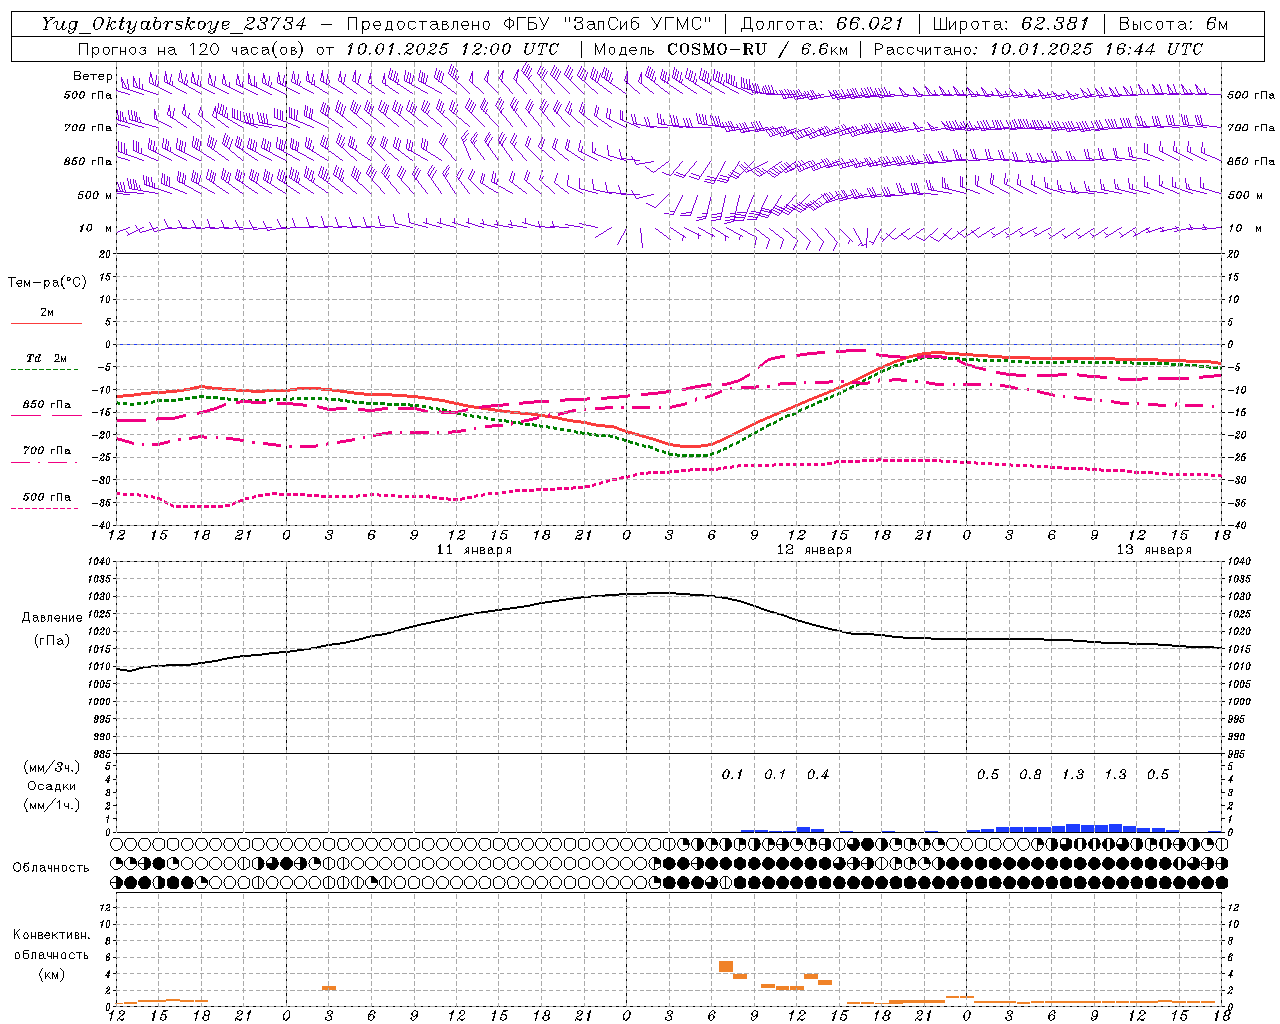This screenshot has height=1024, width=1280.
Task: Click the Рассчитано 10.01.2025 16:44 UTC timestamp
Action: coord(1038,49)
